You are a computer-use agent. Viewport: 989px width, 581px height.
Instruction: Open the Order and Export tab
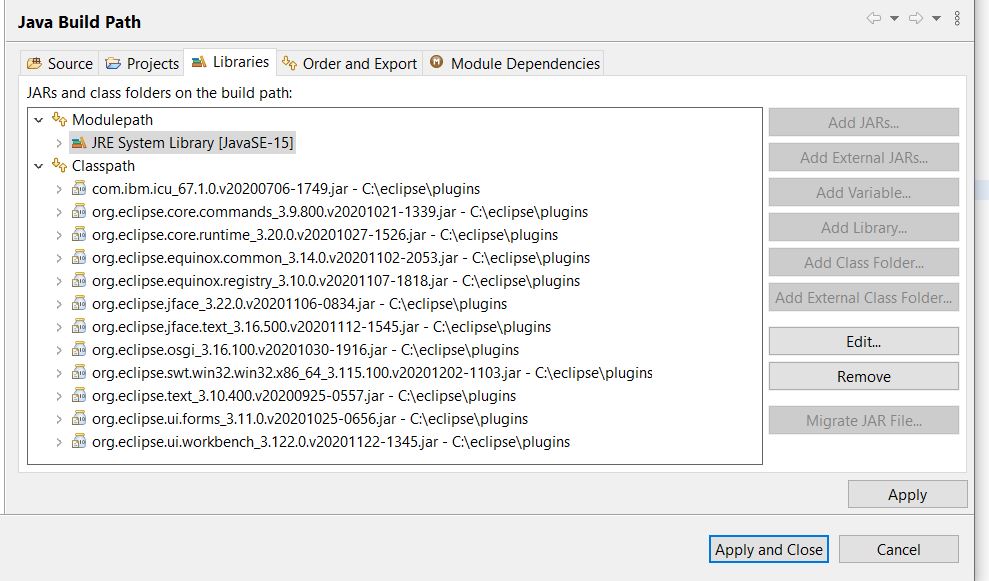pos(349,63)
